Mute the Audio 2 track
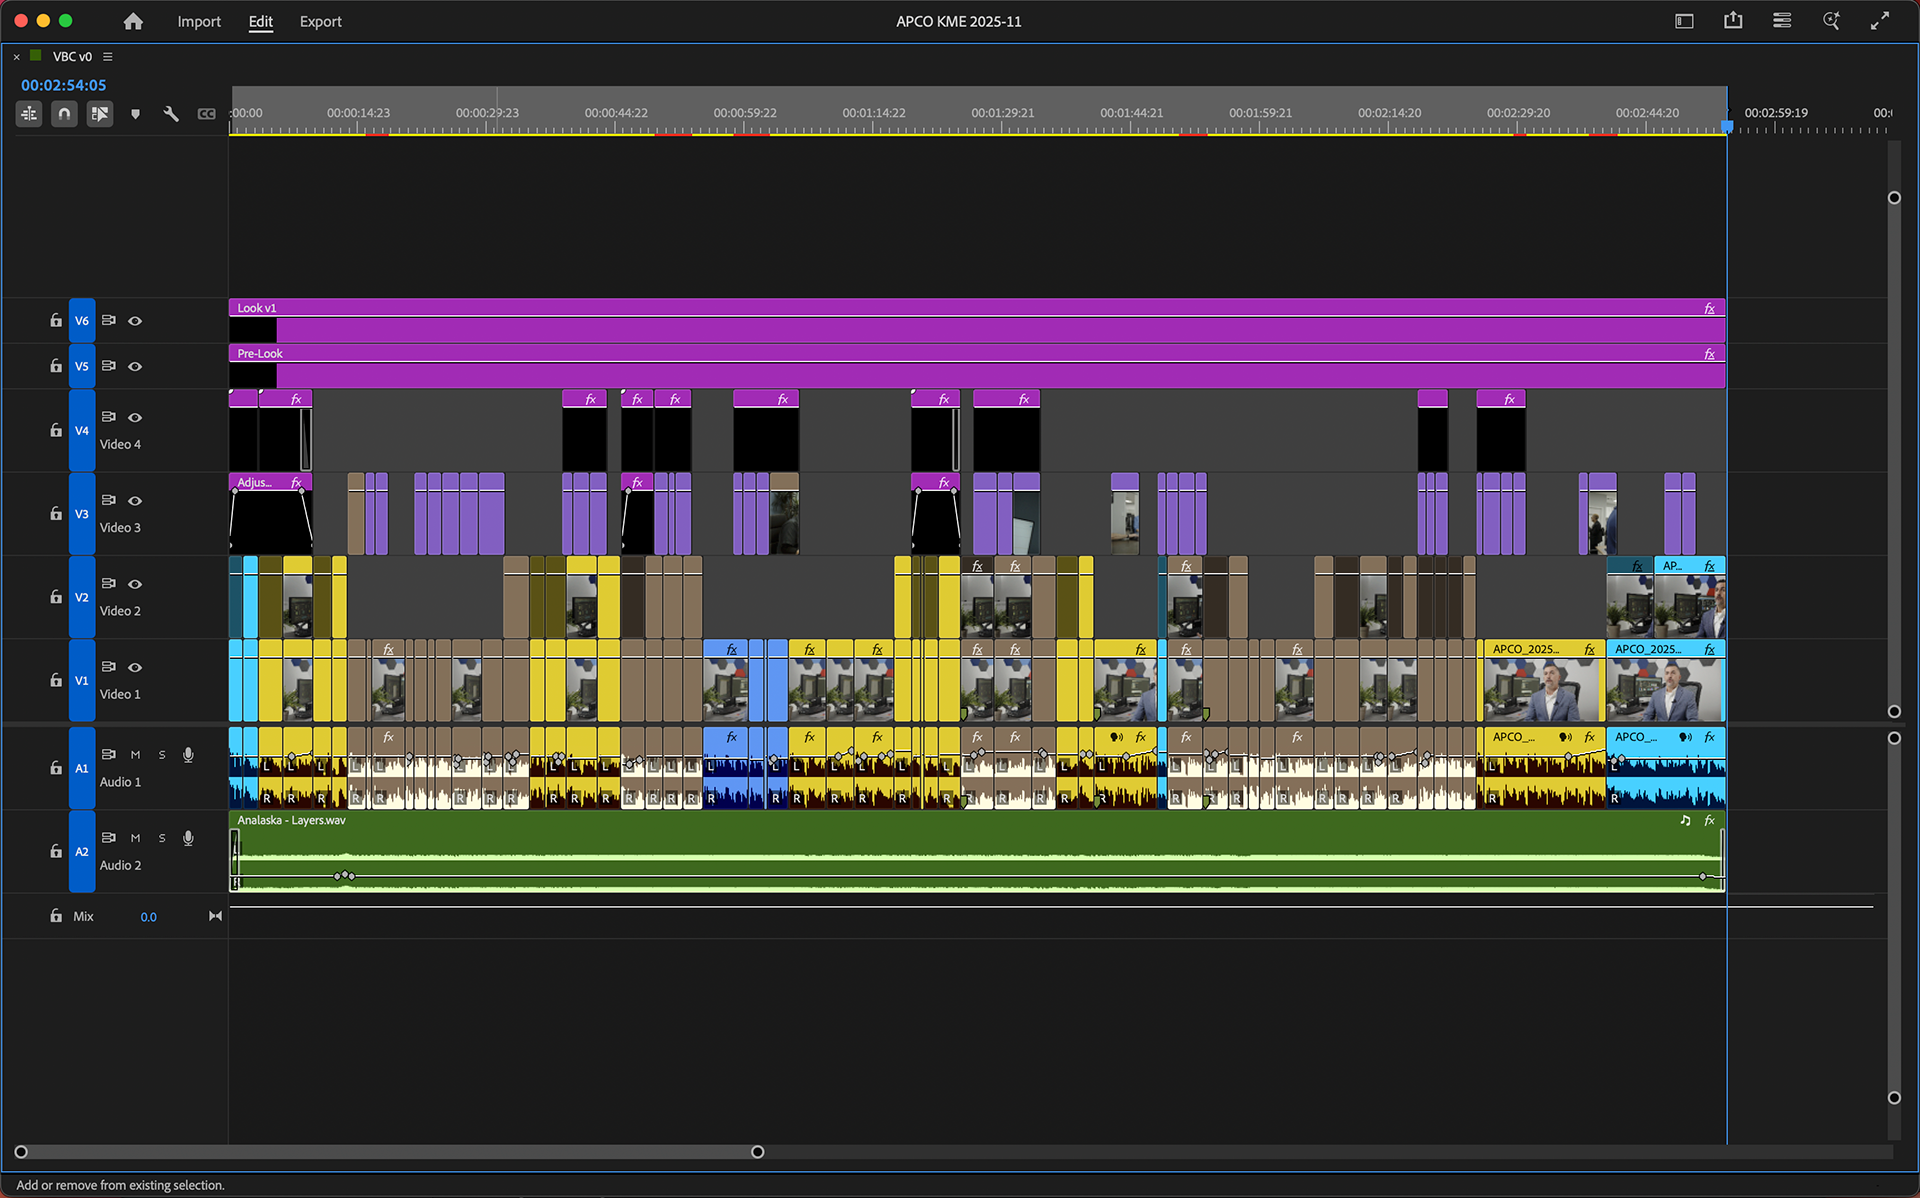The image size is (1920, 1198). pos(135,838)
